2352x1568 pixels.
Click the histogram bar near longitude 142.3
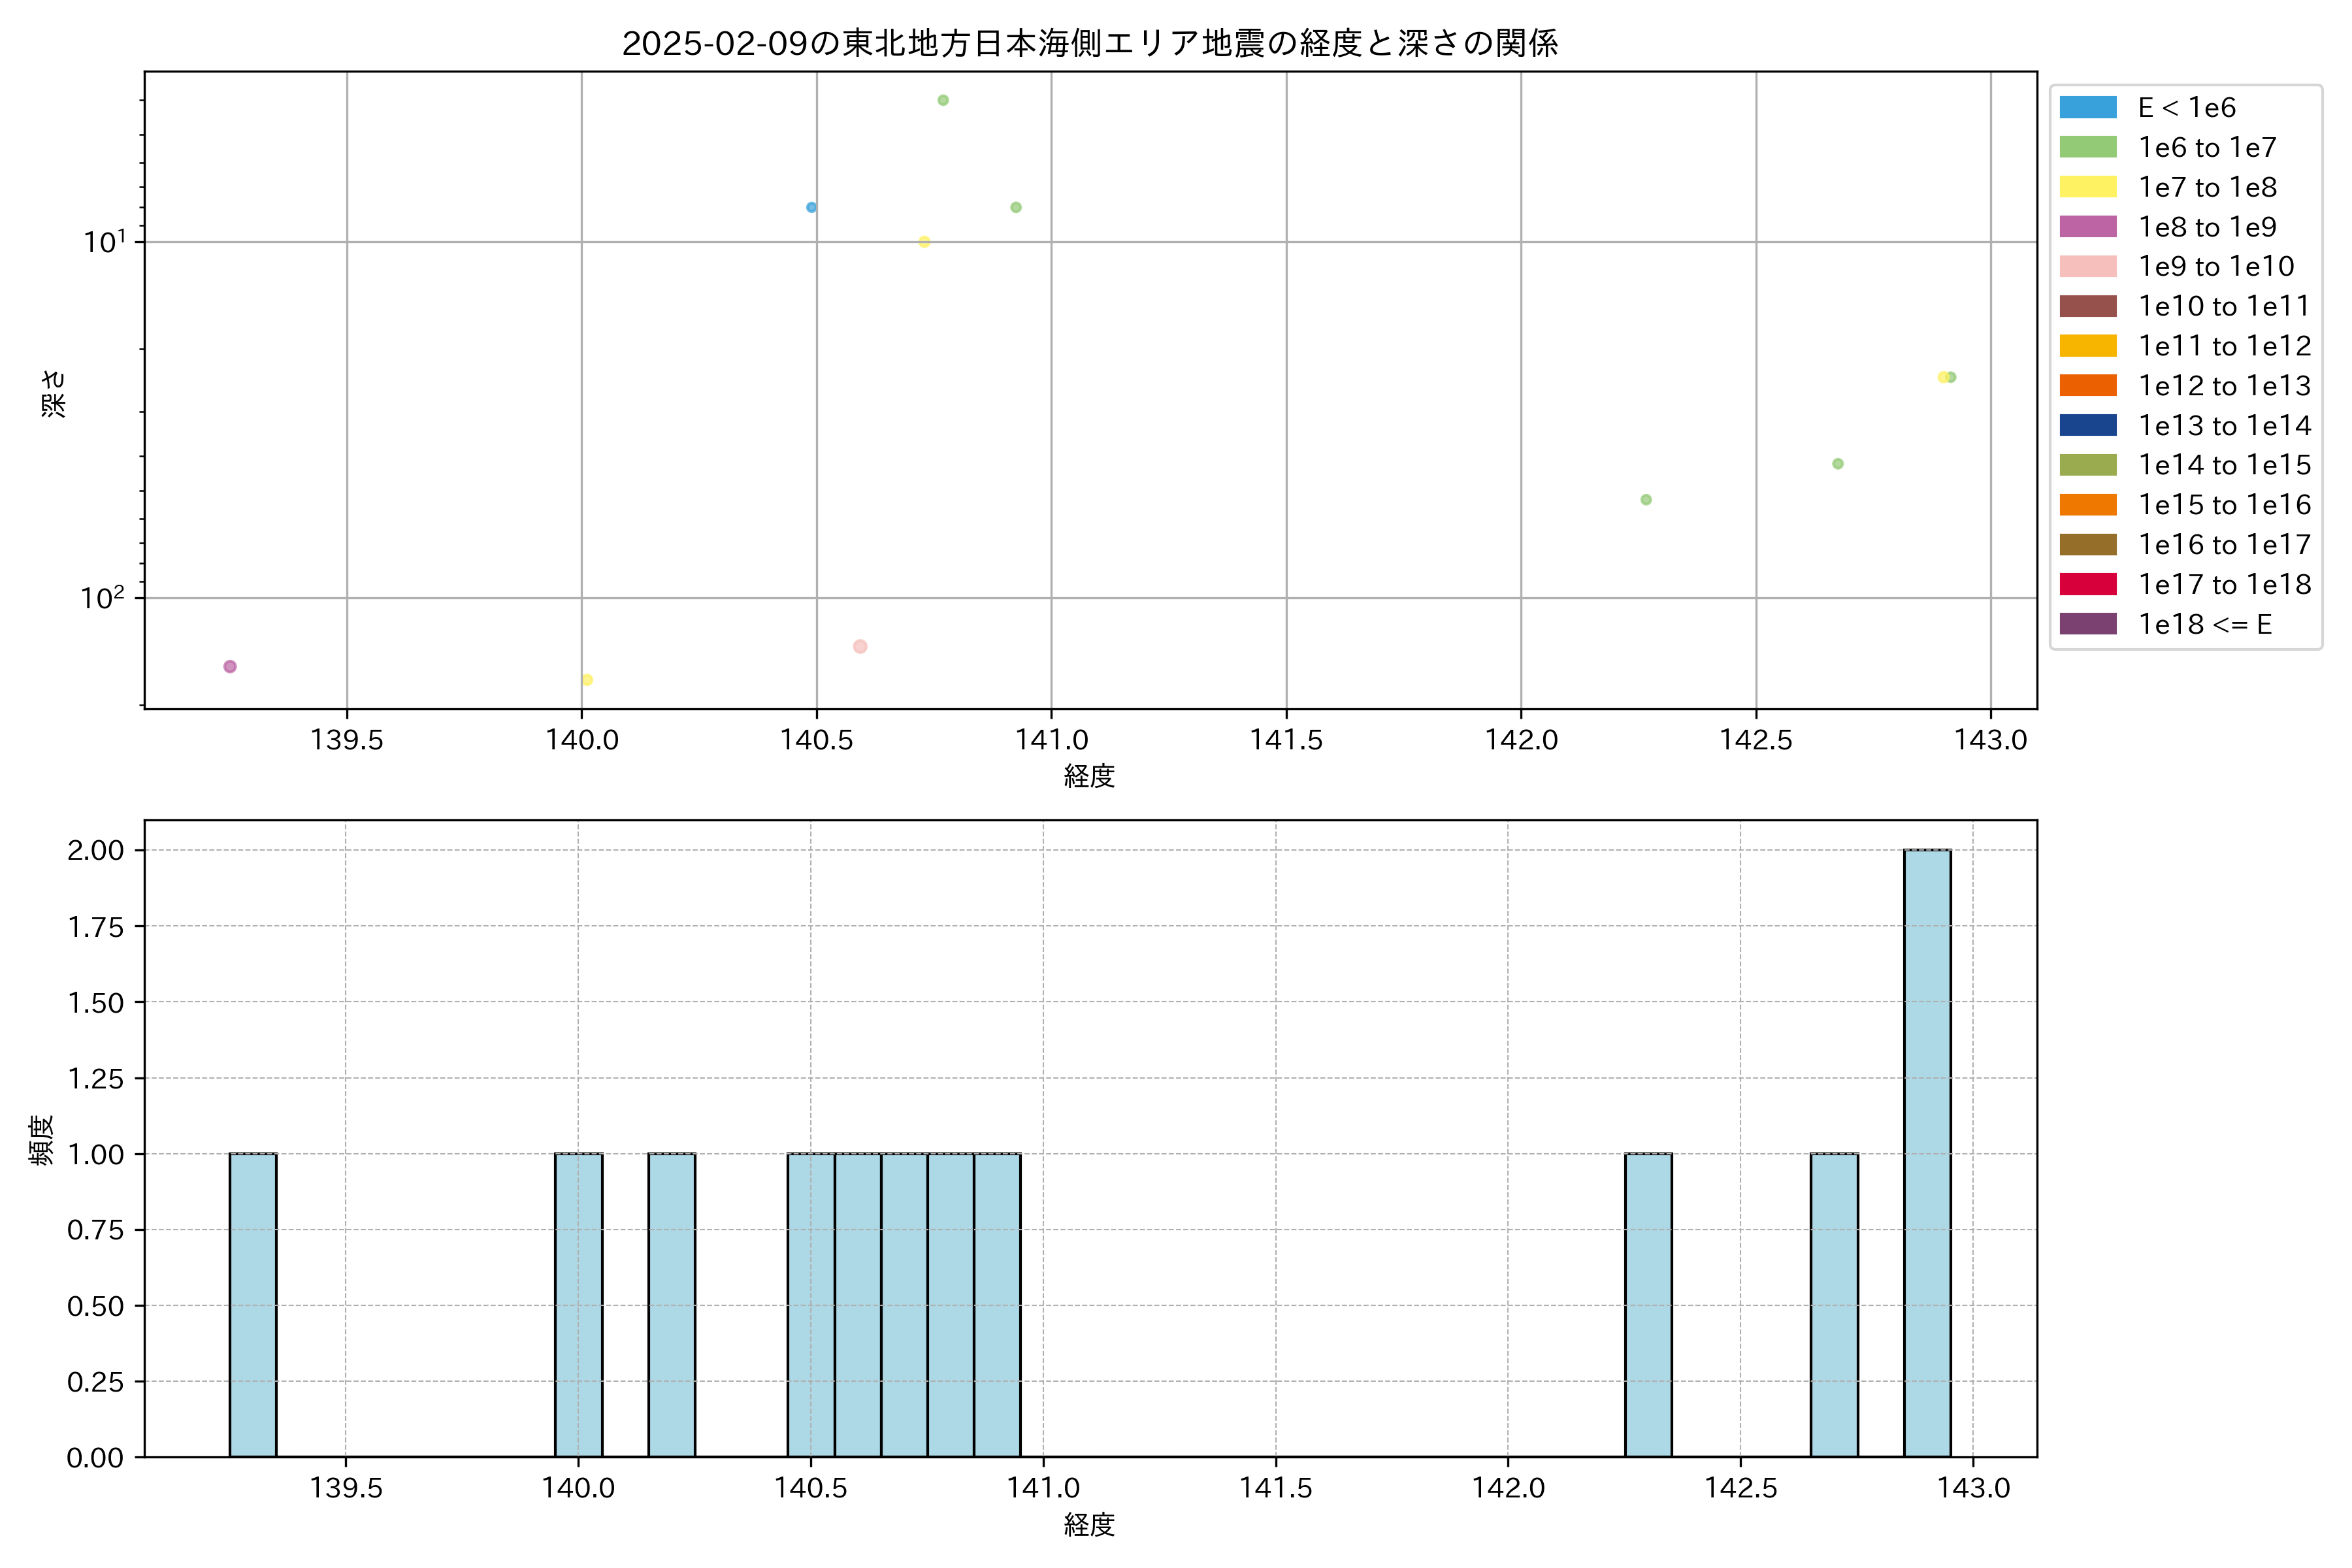[1648, 1305]
